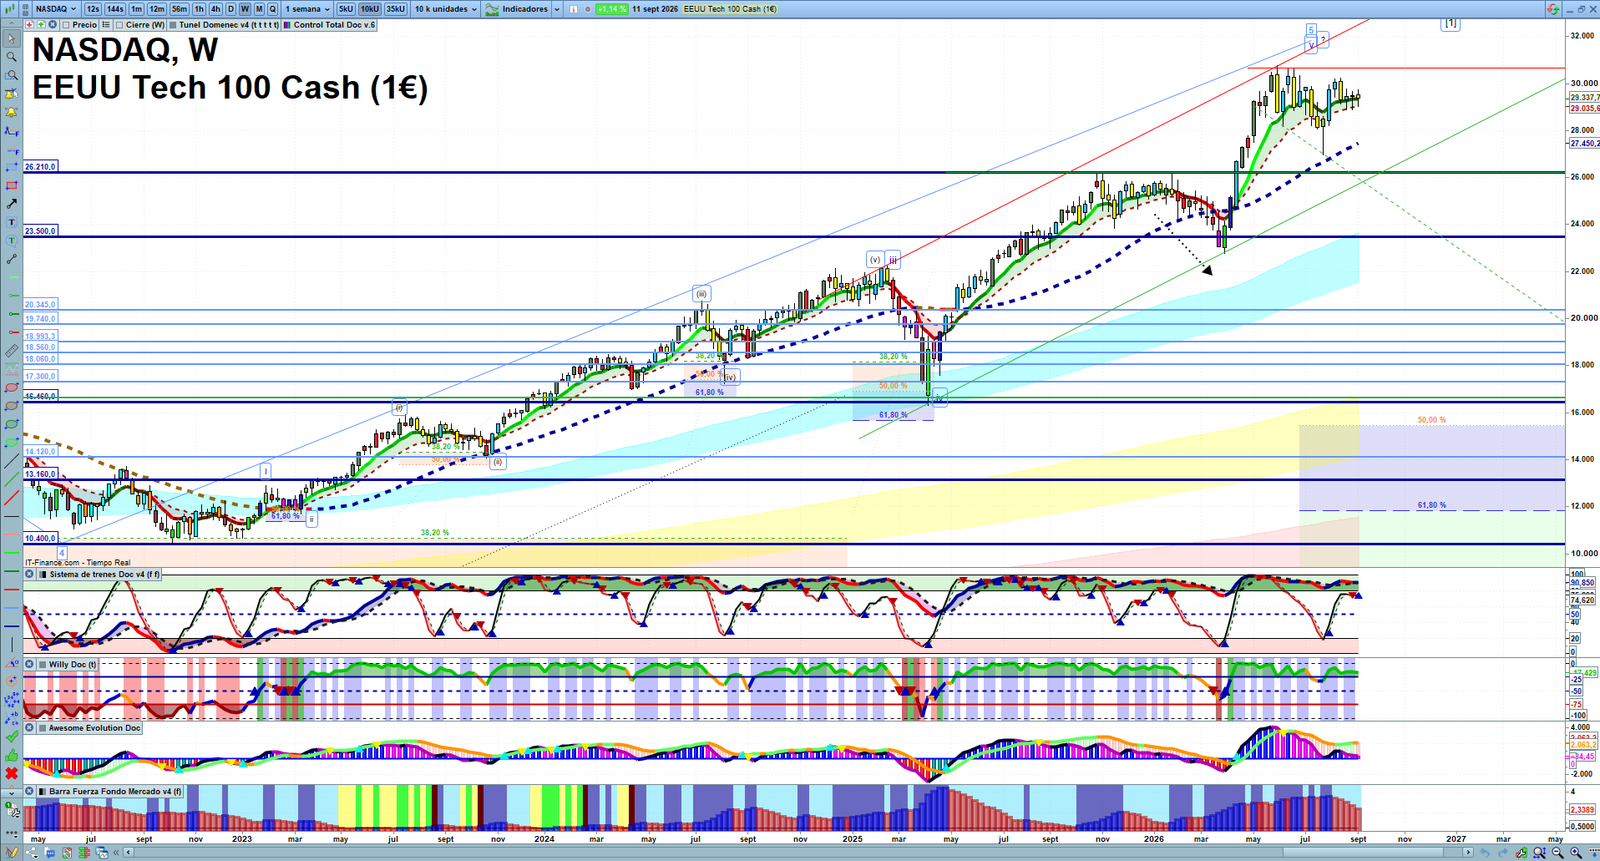Click the 26.210,0 price level label
The image size is (1600, 861).
tap(40, 167)
